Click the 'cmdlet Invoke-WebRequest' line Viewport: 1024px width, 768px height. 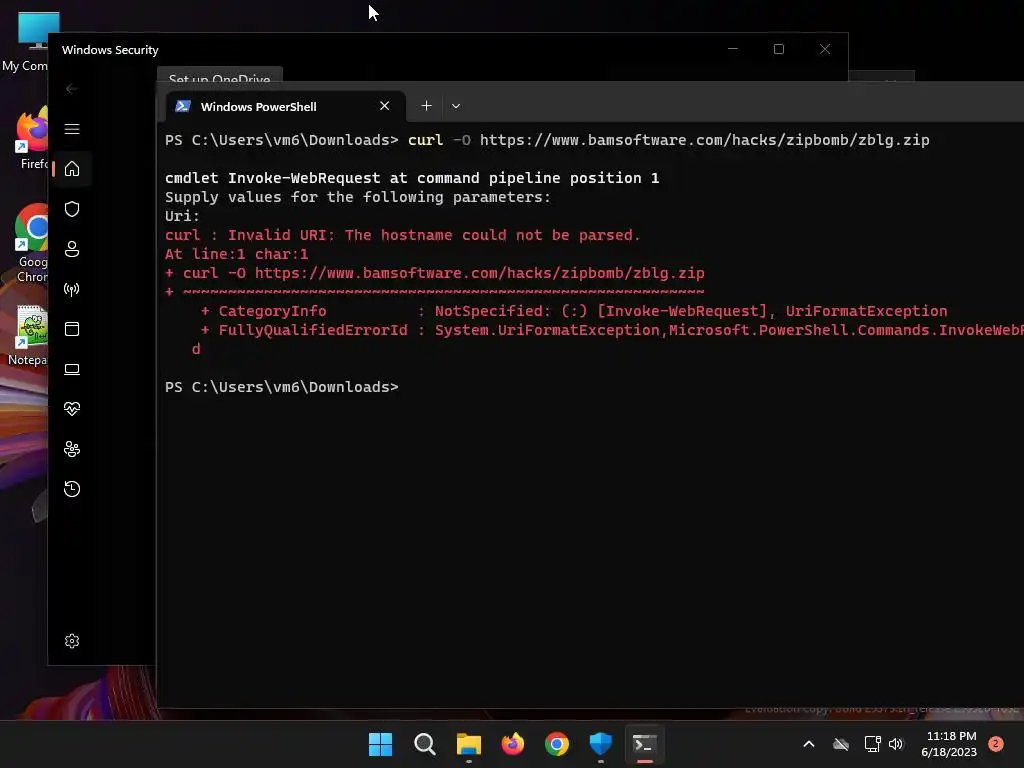point(412,178)
